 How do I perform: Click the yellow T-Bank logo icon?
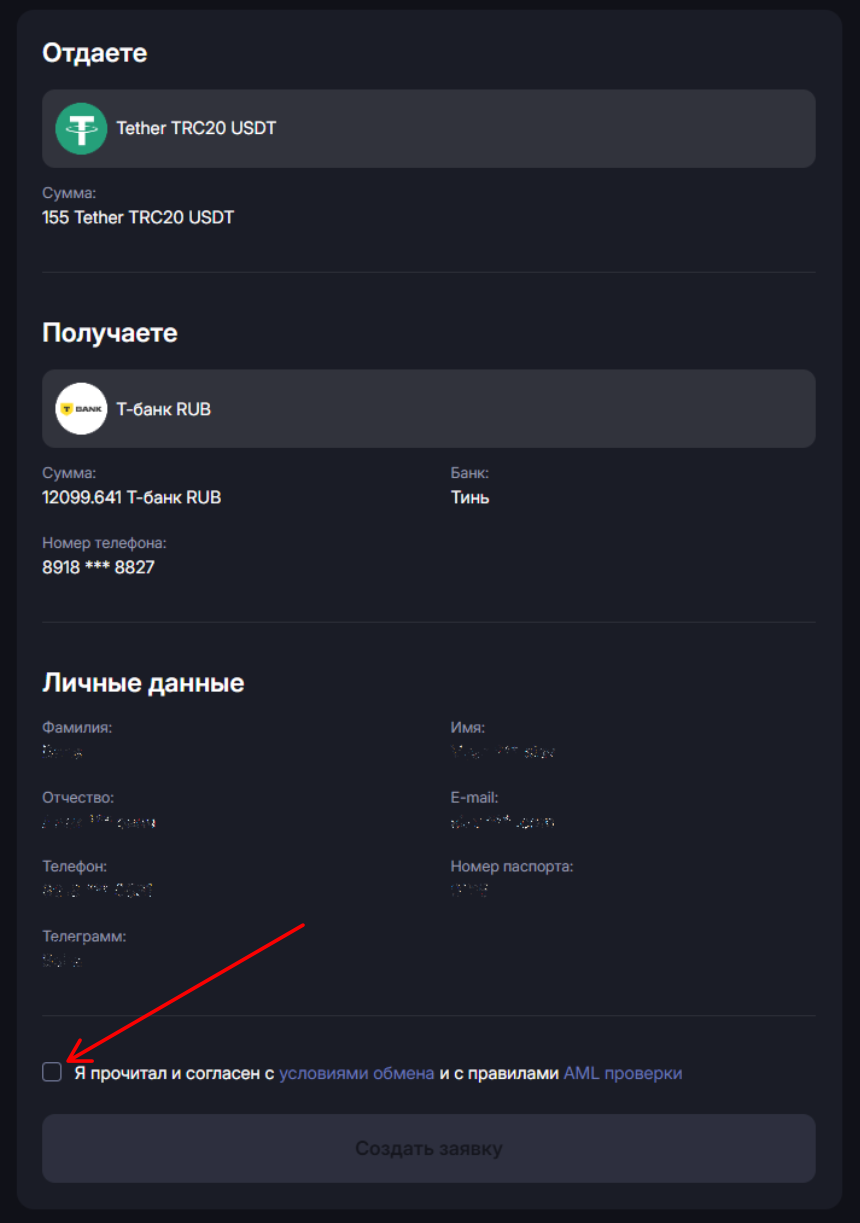click(x=81, y=409)
